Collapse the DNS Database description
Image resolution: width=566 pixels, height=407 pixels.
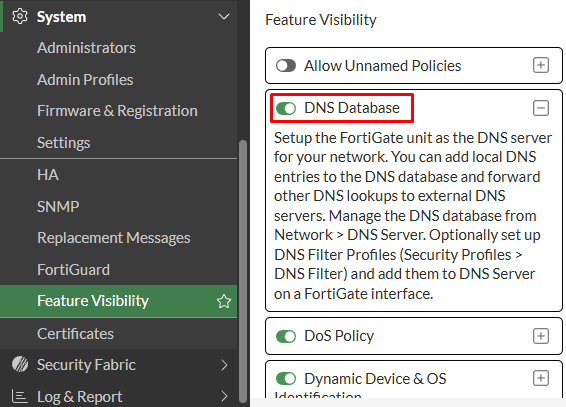coord(541,108)
